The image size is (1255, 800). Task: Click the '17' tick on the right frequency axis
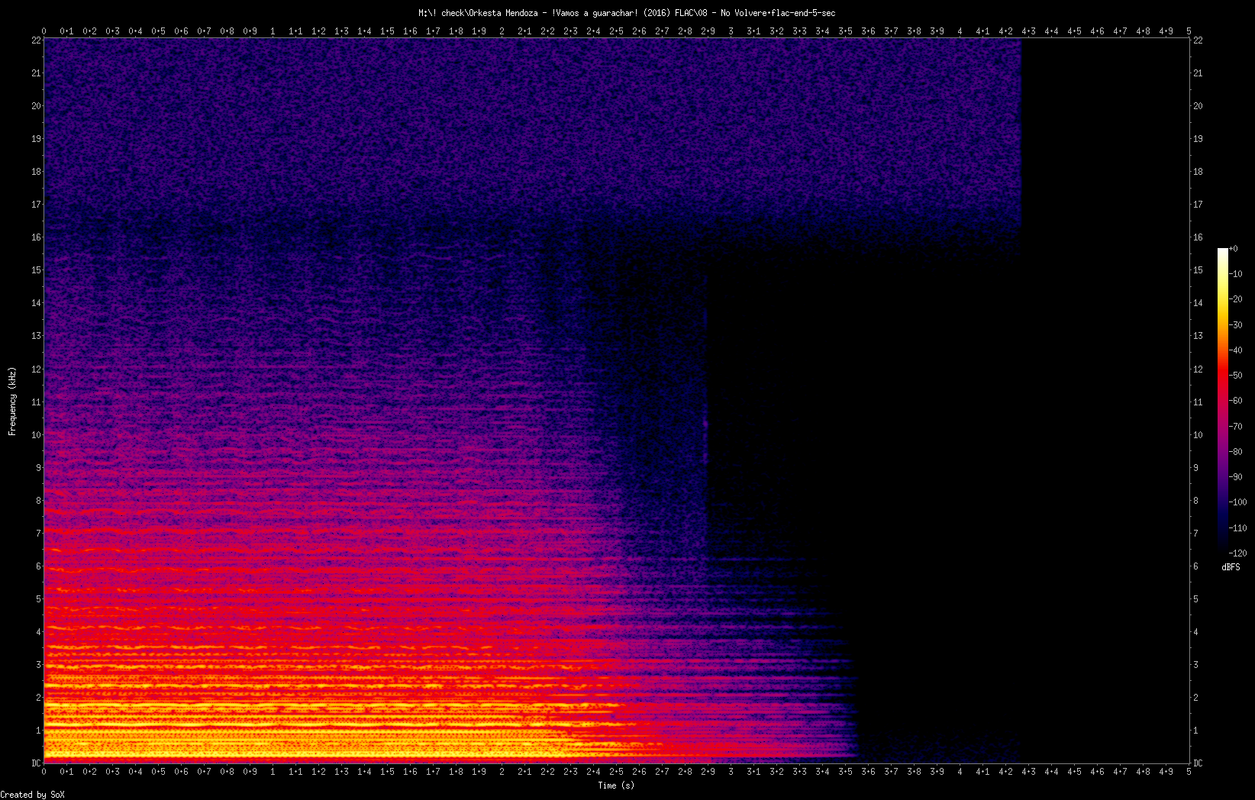[x=1199, y=203]
